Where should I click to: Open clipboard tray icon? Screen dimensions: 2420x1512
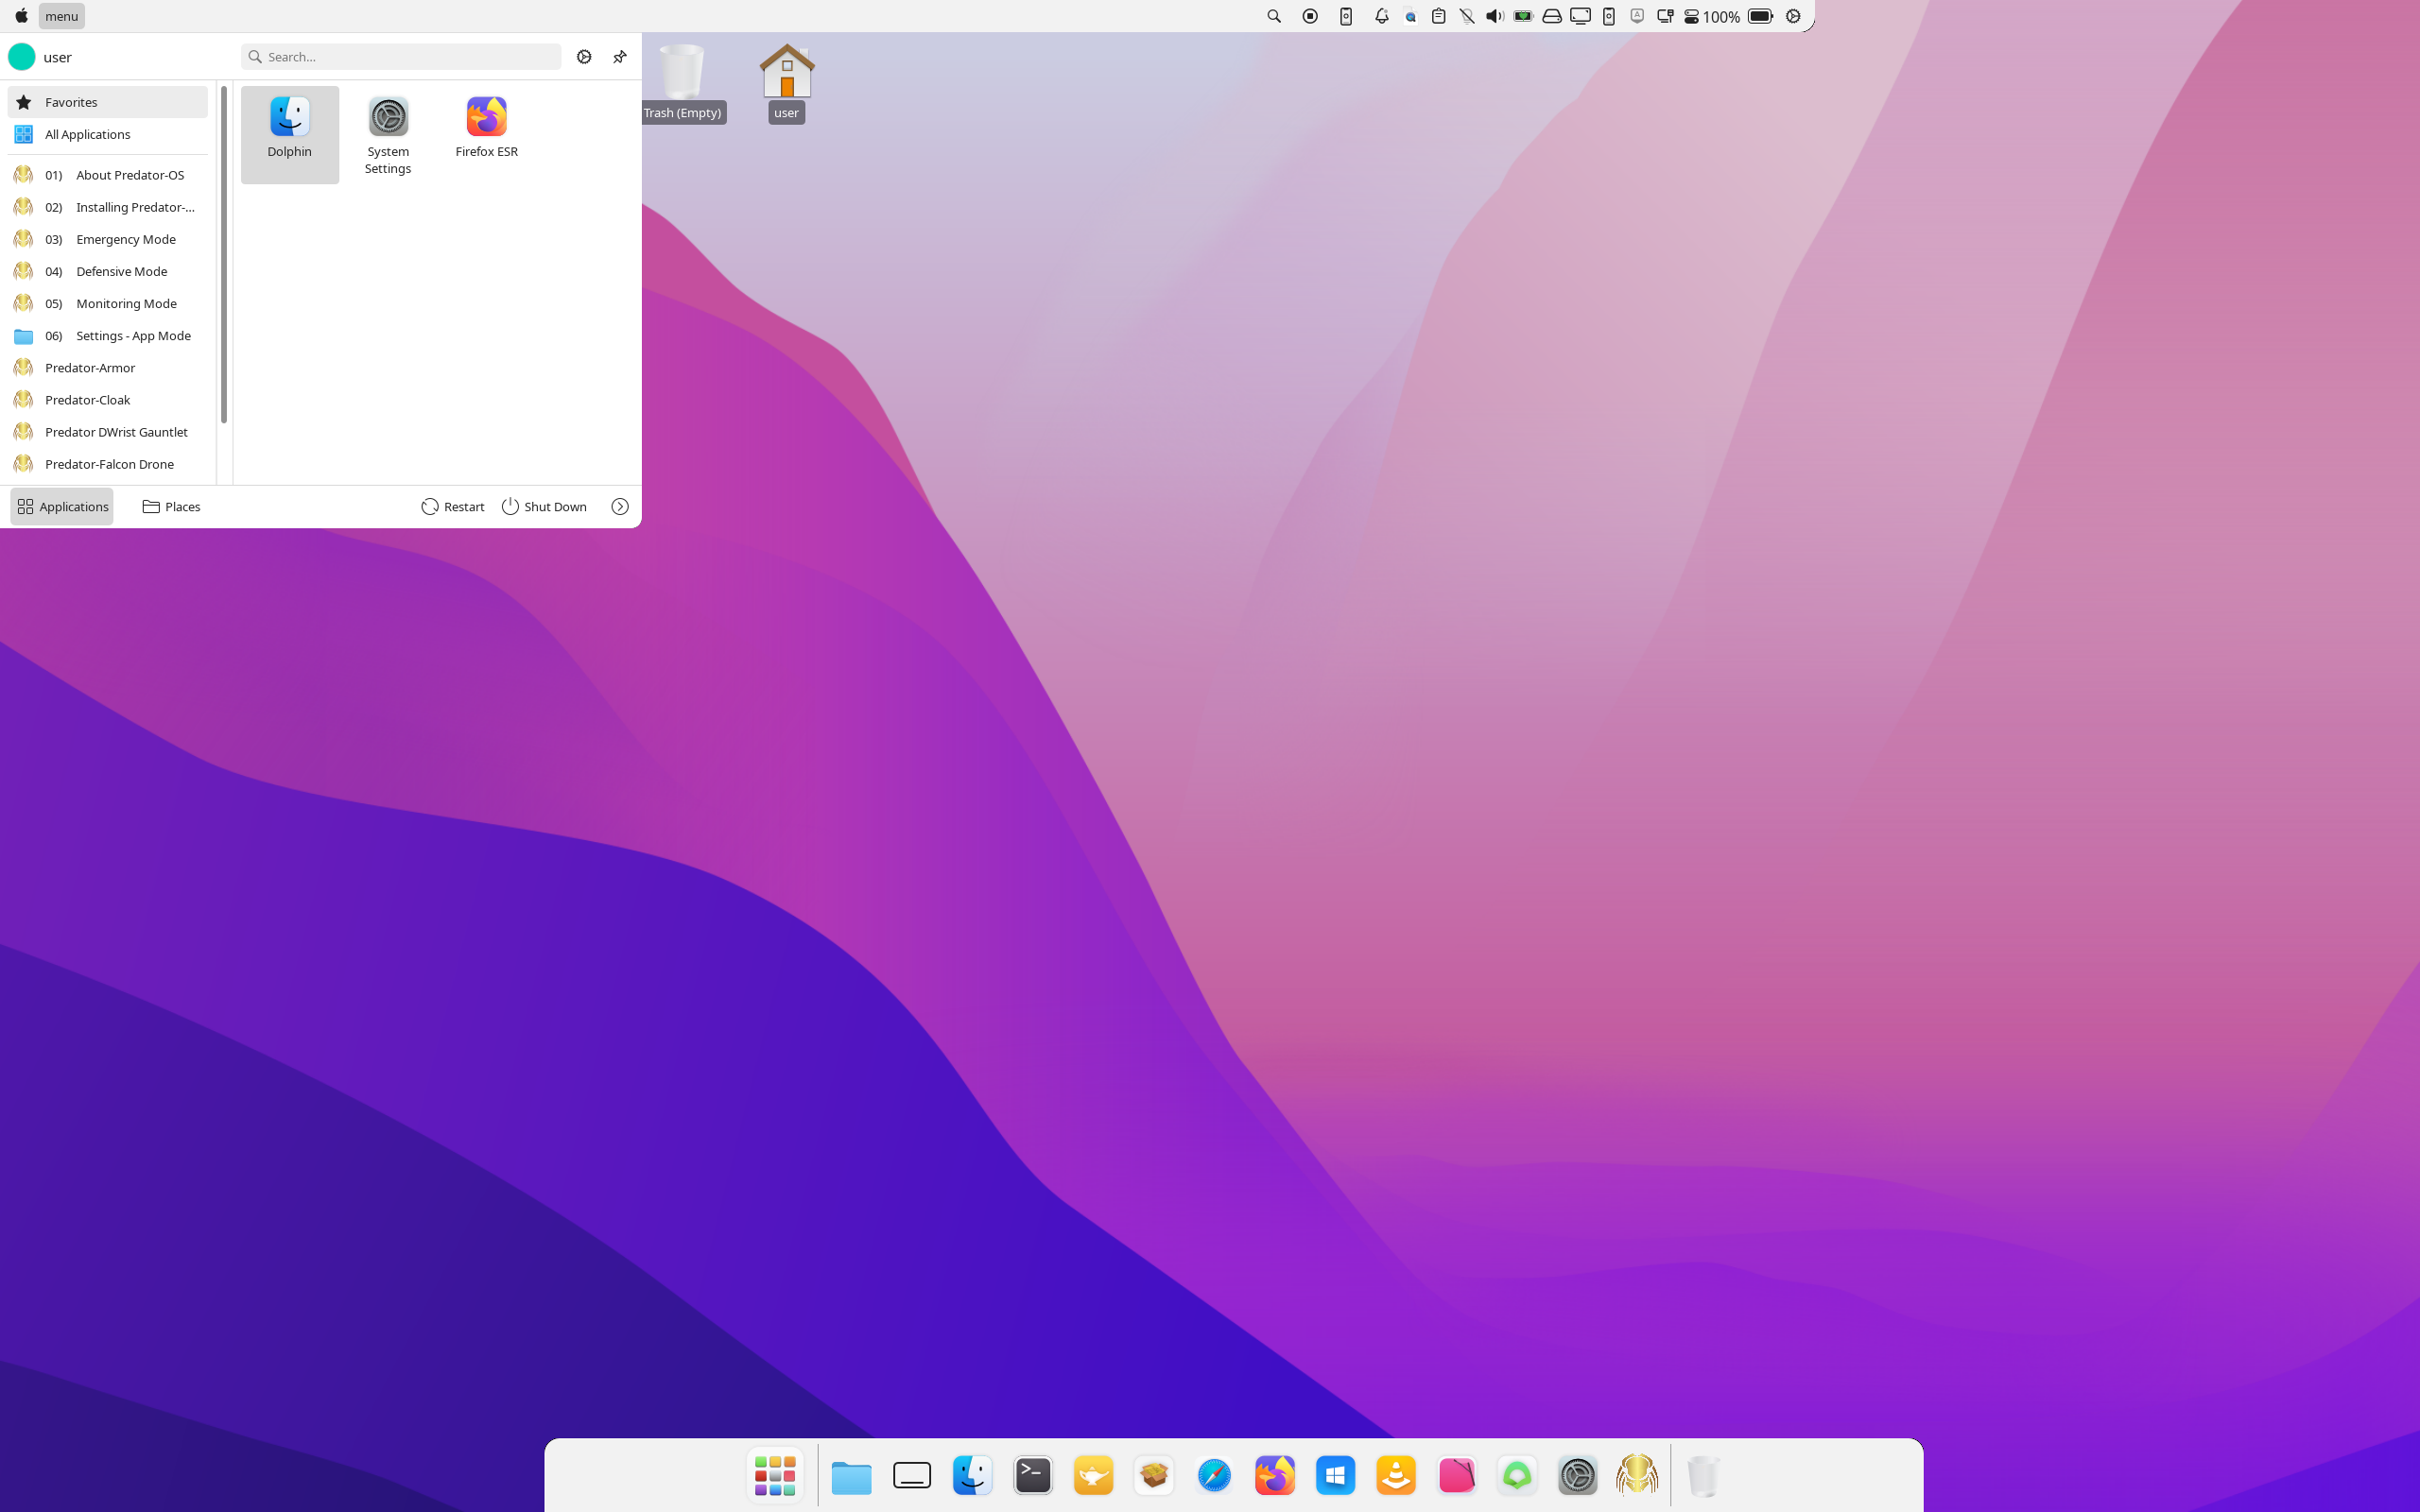[1439, 16]
